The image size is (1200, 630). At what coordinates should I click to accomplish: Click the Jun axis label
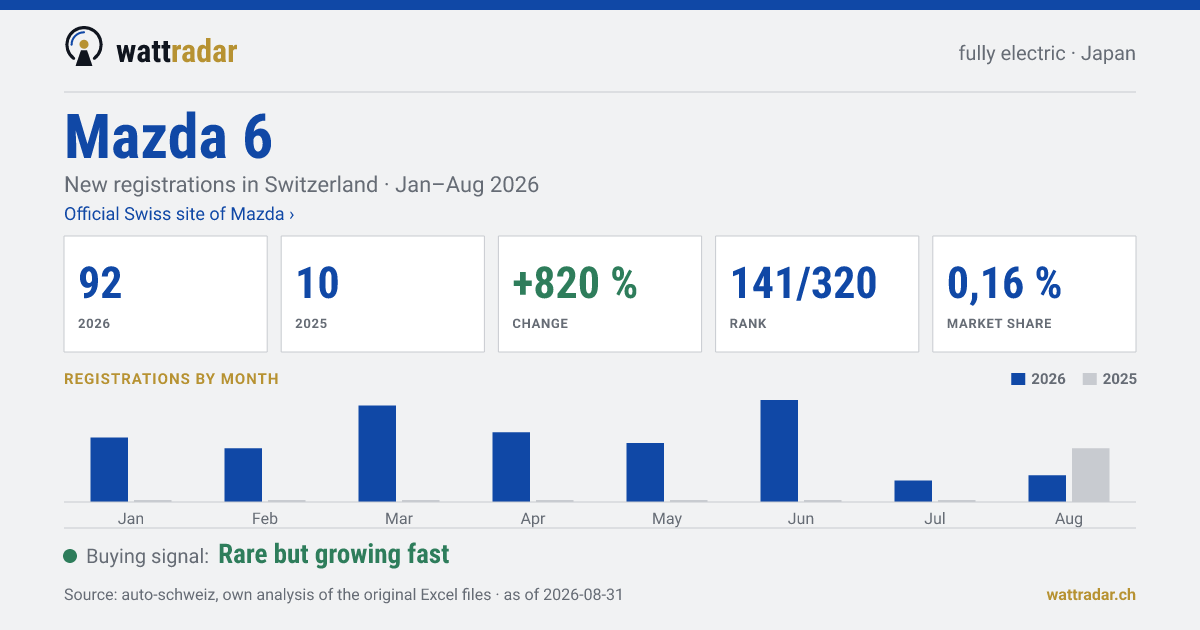801,519
